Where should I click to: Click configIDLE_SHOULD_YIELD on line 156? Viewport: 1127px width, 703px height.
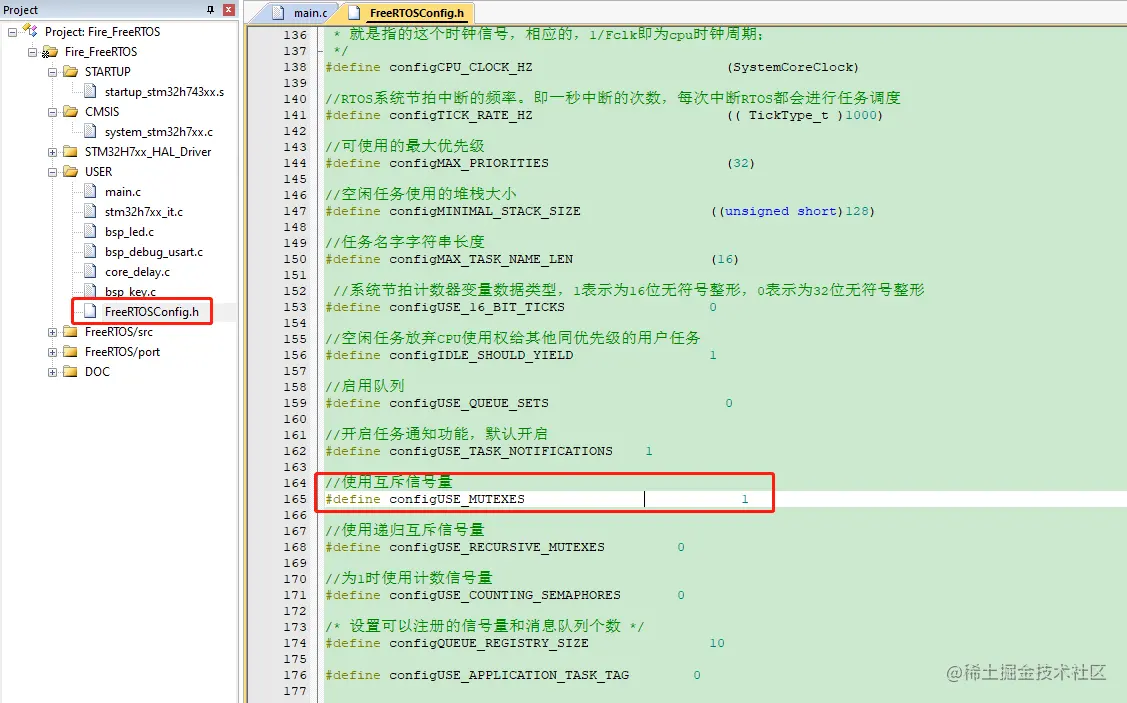481,355
